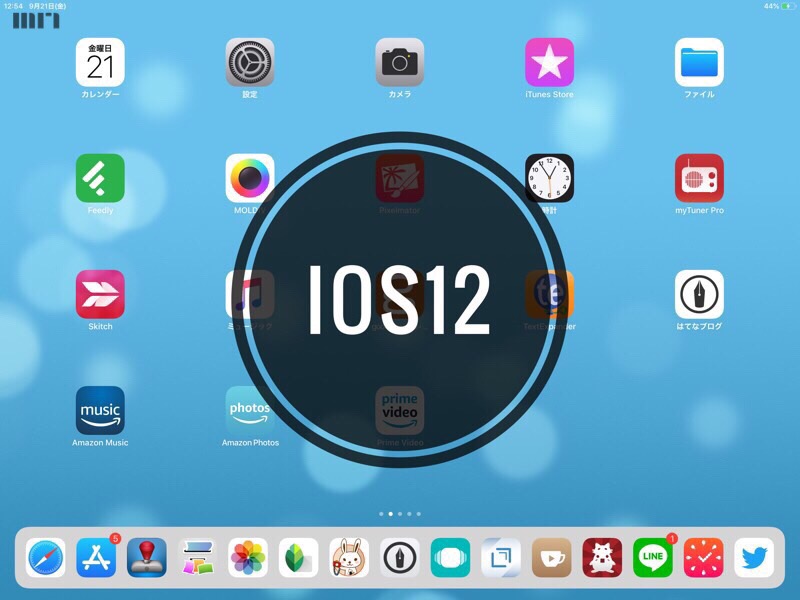Open the Settings gear app
Viewport: 800px width, 600px height.
[250, 62]
